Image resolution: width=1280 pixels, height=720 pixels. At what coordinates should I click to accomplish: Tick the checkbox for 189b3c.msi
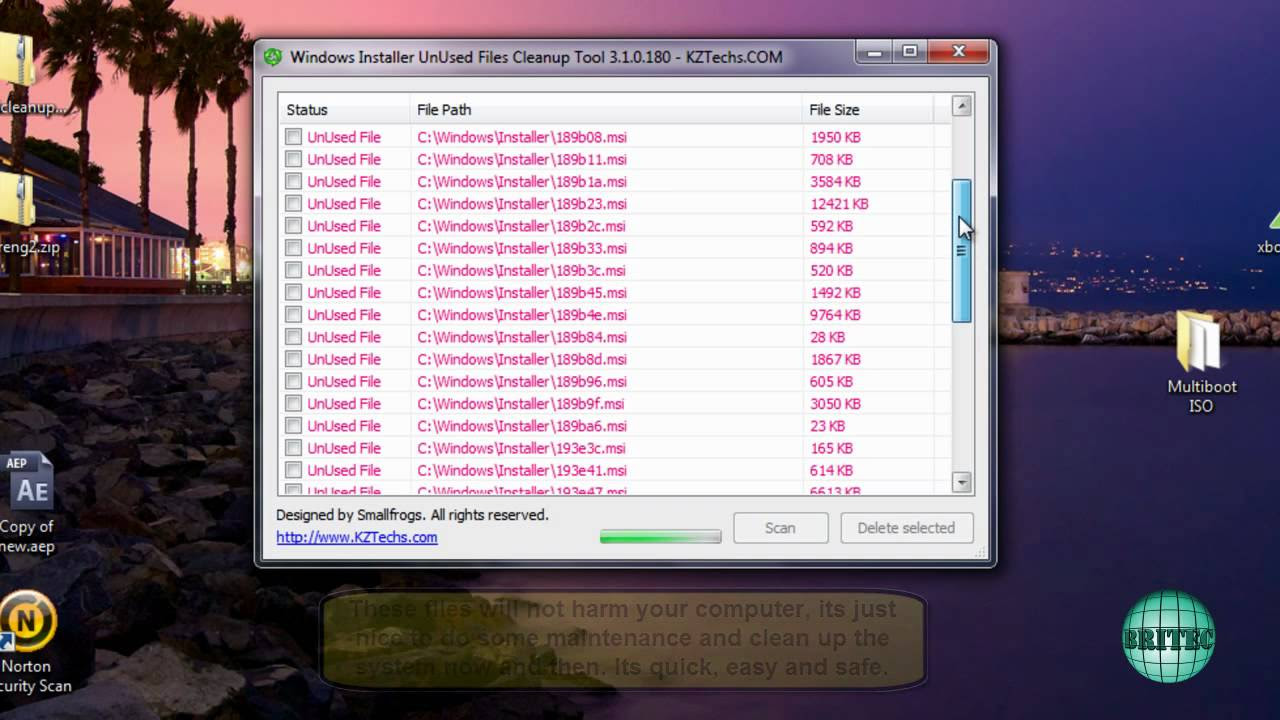click(293, 270)
